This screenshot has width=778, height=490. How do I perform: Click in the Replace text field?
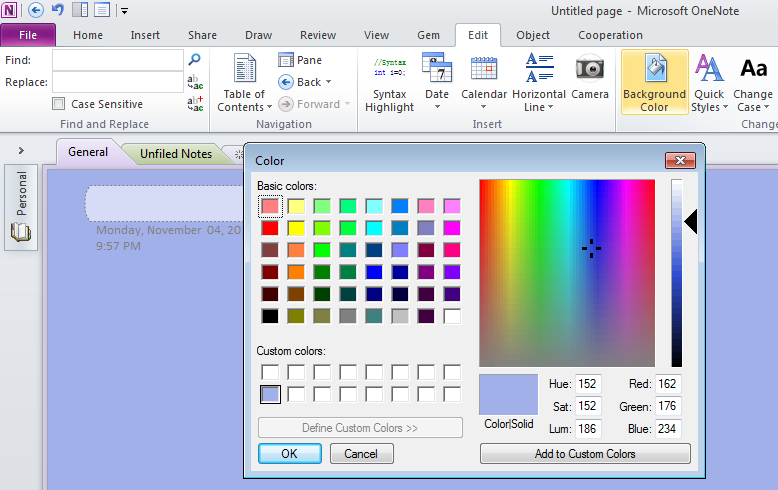pos(118,82)
